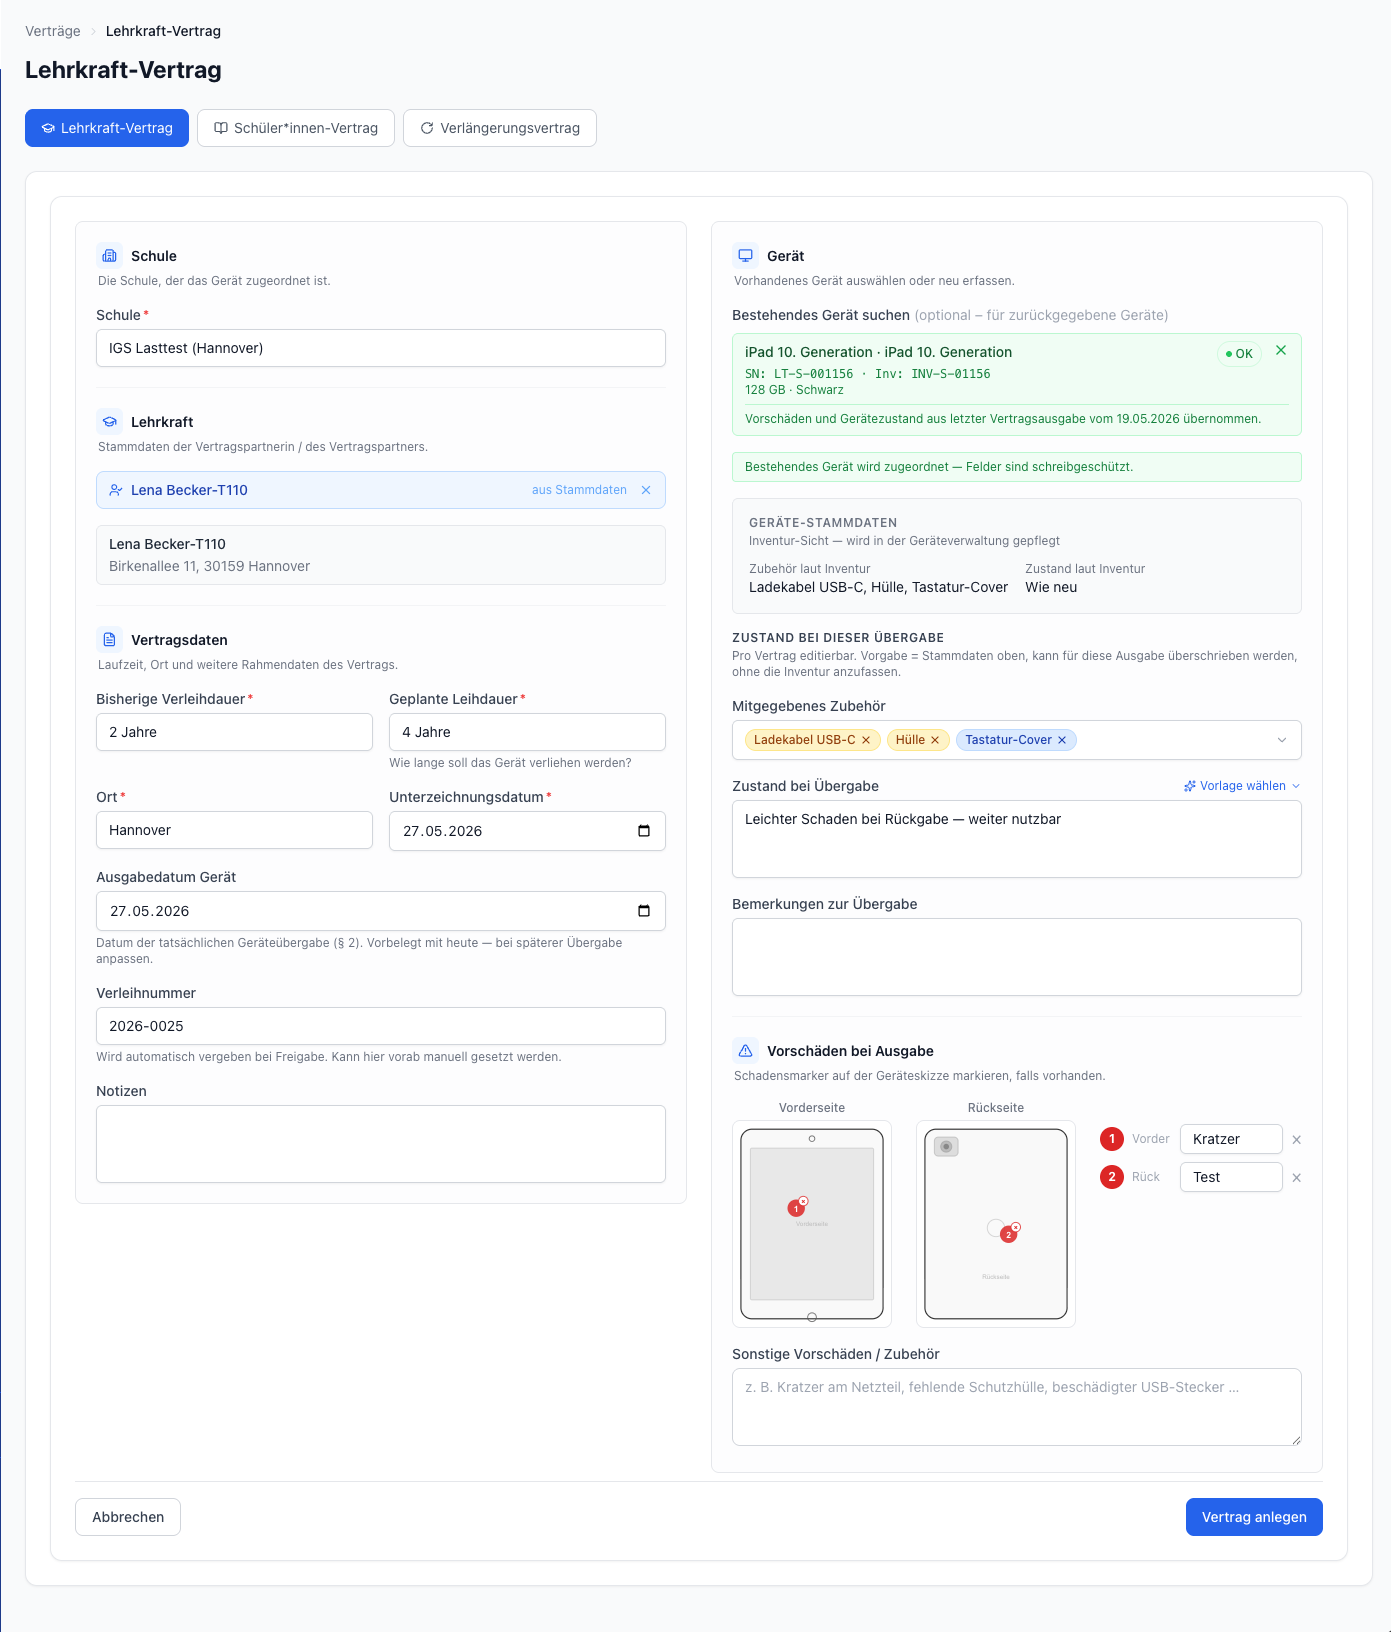1391x1632 pixels.
Task: Click the Vertragsdaten document icon
Action: click(x=110, y=640)
